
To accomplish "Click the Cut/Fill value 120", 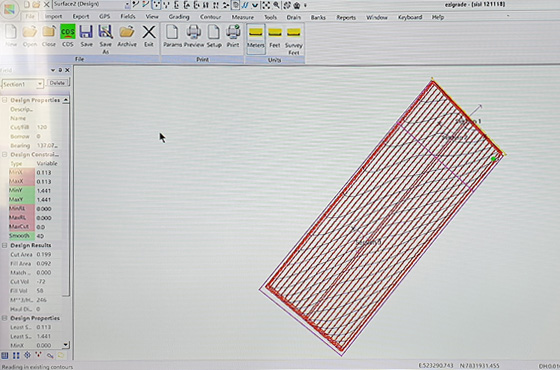I will 42,128.
